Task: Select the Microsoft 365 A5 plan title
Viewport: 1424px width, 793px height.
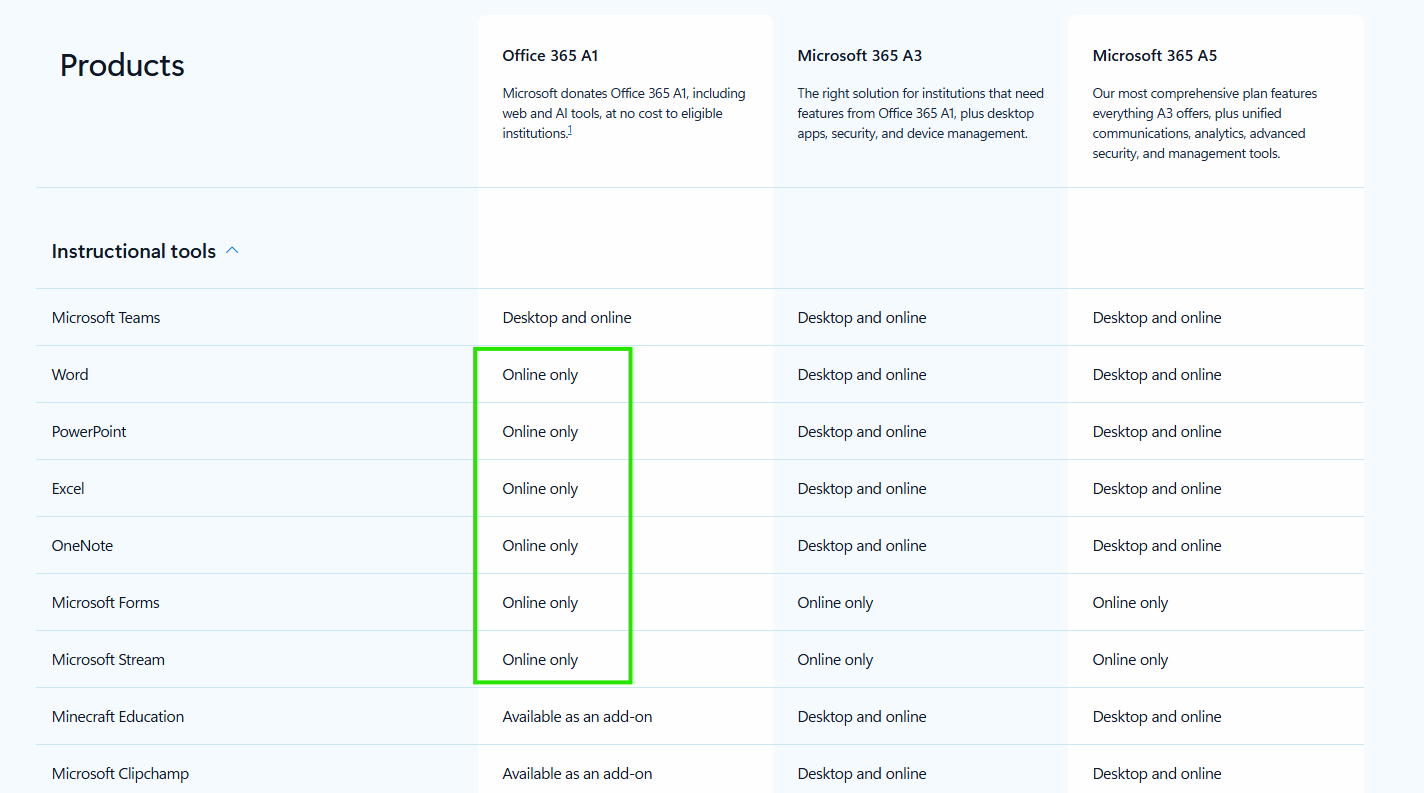Action: point(1154,56)
